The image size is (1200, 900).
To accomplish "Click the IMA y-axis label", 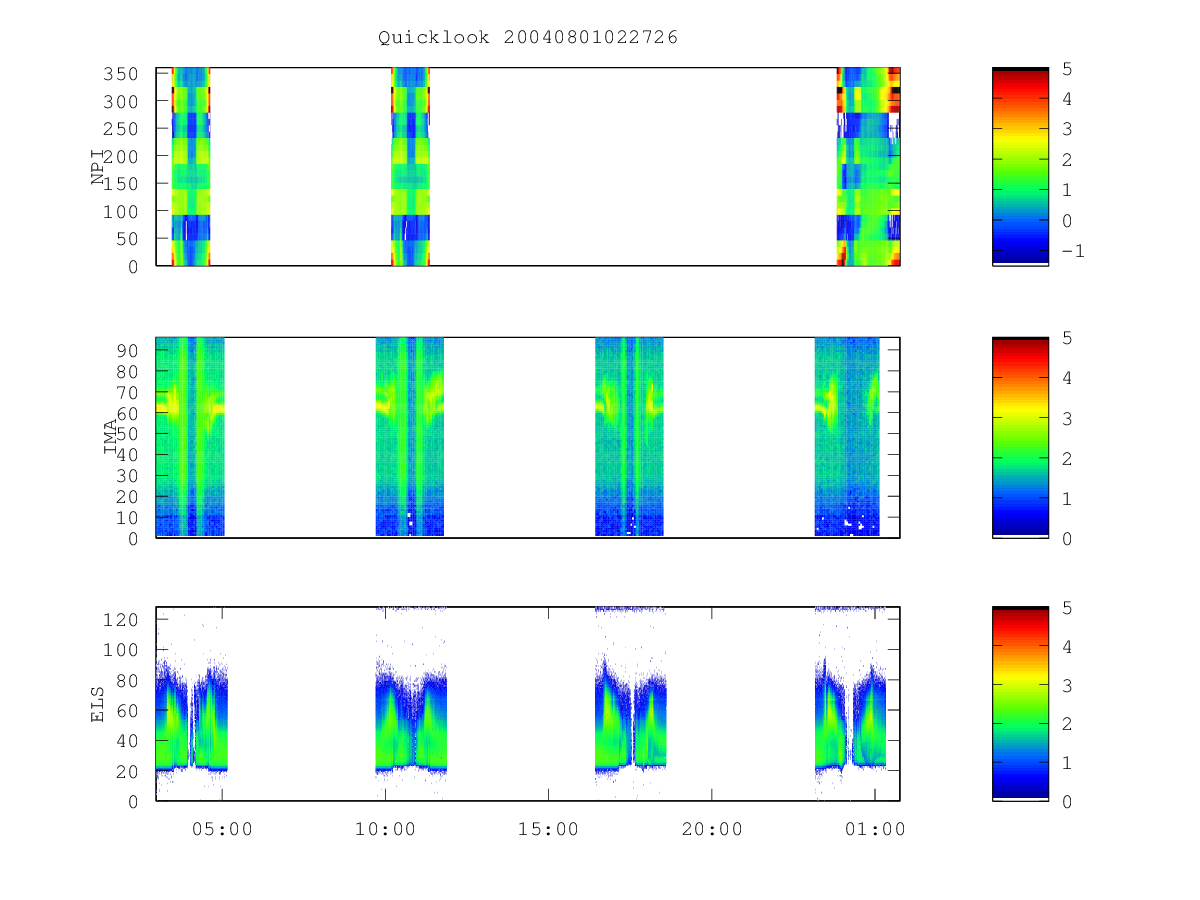I will tap(111, 437).
